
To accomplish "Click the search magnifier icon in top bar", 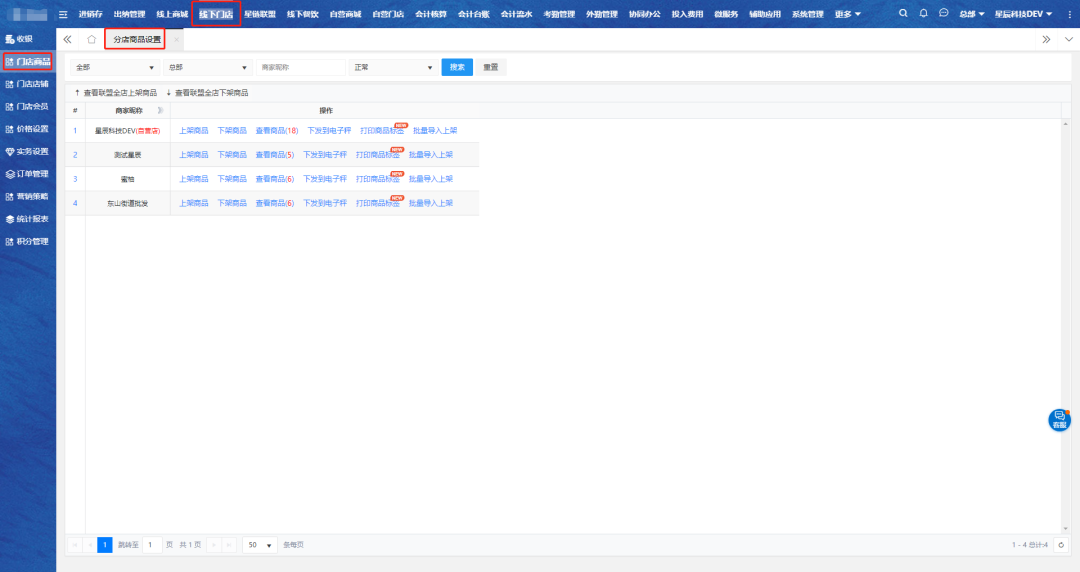I will pyautogui.click(x=904, y=13).
